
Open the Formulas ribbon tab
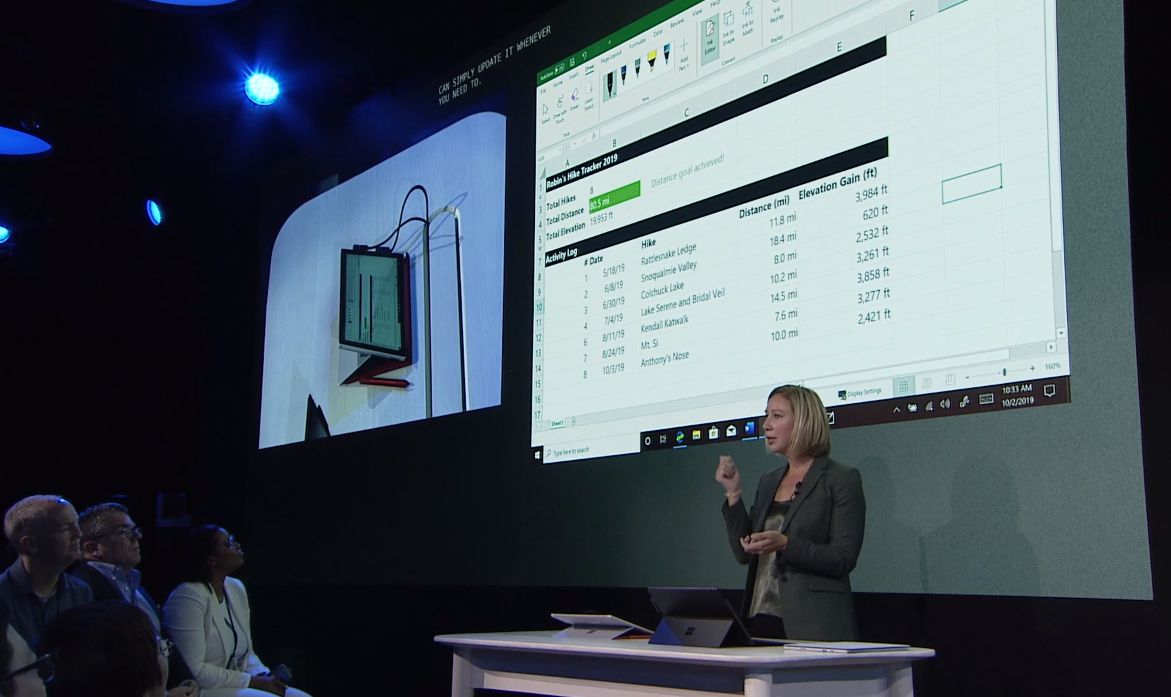pyautogui.click(x=636, y=43)
